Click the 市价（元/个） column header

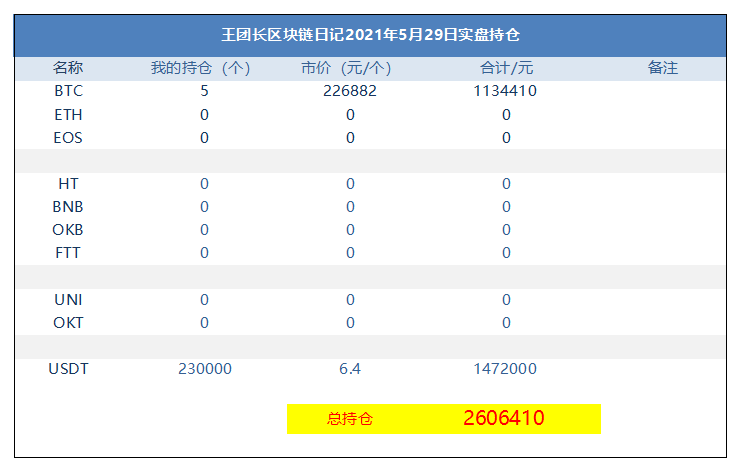349,68
